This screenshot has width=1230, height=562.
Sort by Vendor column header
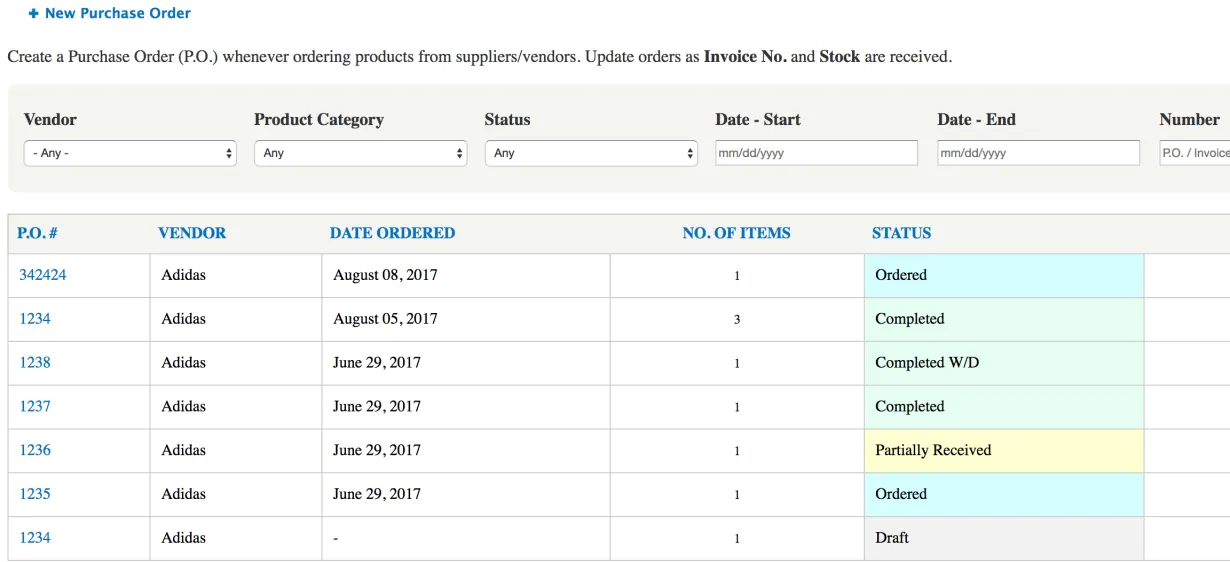(192, 233)
